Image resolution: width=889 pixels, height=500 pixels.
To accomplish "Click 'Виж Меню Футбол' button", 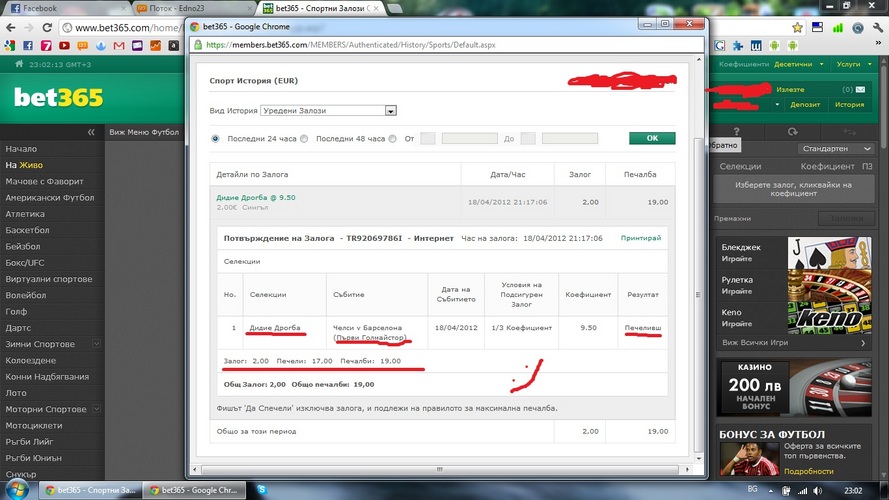I will 144,132.
